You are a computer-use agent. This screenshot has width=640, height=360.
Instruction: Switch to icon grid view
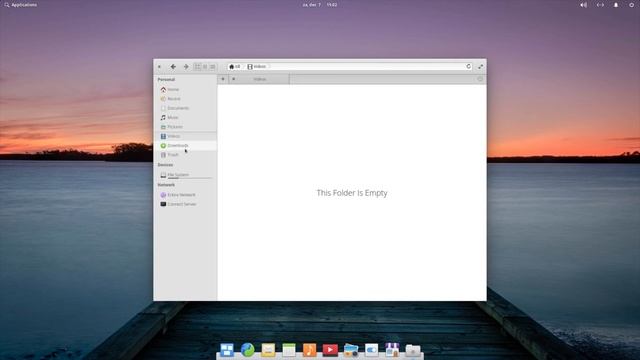(x=198, y=67)
